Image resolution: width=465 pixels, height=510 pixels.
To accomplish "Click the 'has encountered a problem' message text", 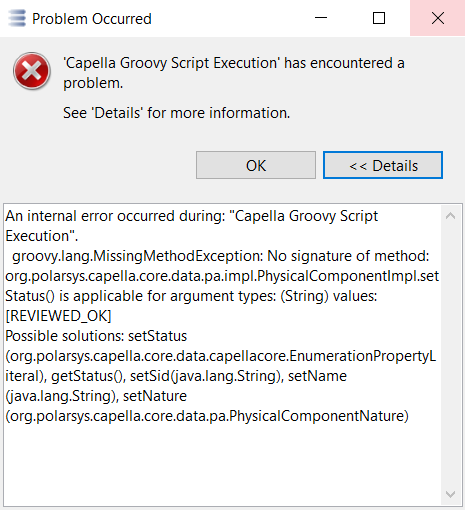I will click(x=234, y=73).
